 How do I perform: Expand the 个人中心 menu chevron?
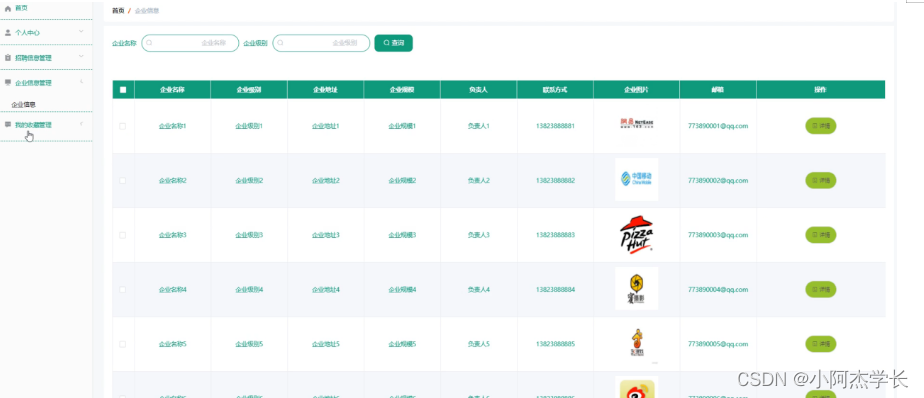81,32
